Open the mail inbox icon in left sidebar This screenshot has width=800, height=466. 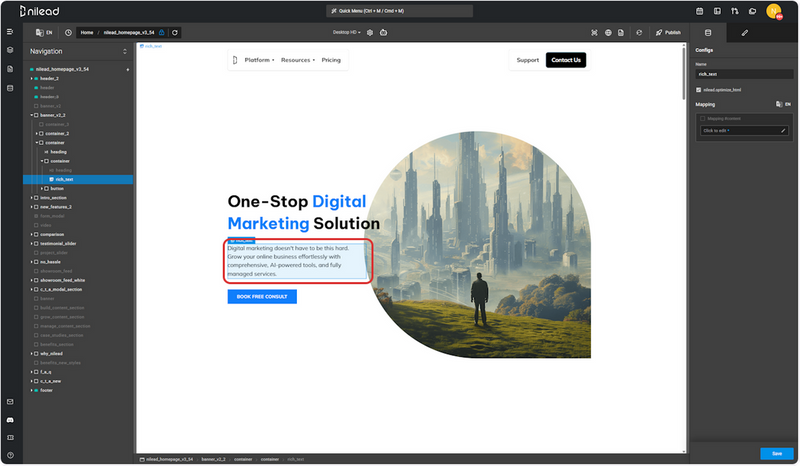10,402
